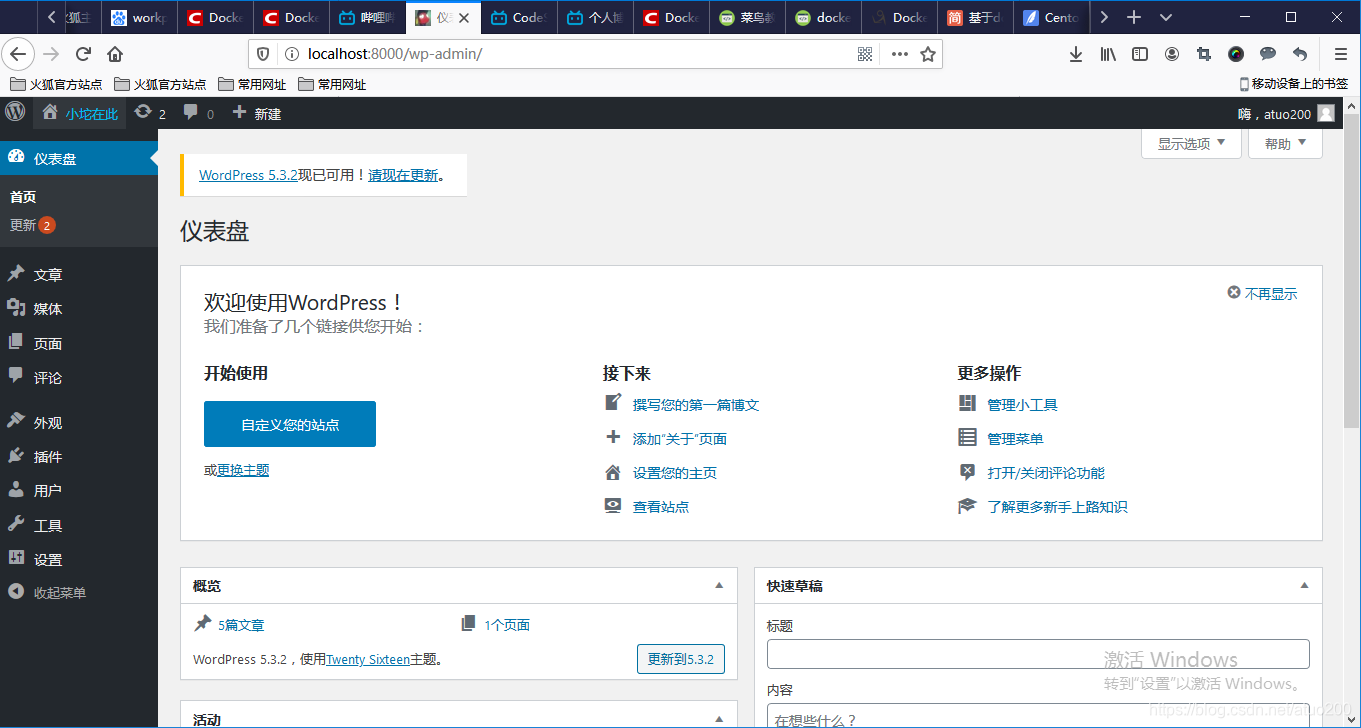This screenshot has height=728, width=1361.
Task: Go back with browser back arrow
Action: tap(18, 54)
